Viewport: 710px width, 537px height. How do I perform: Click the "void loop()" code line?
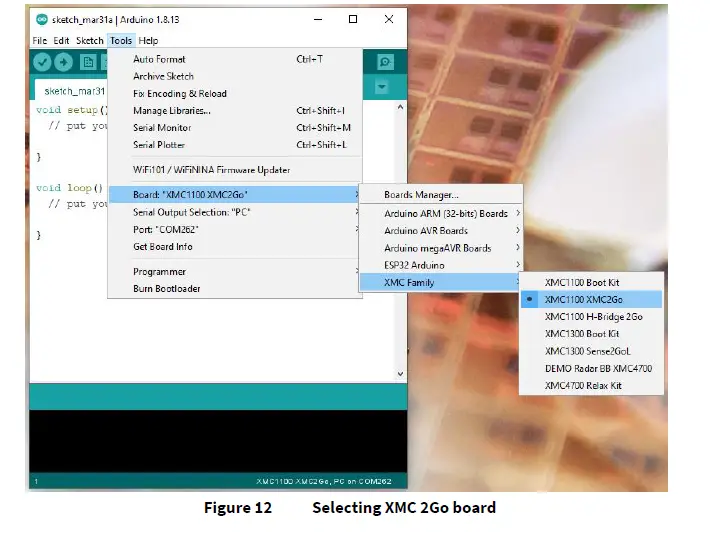click(69, 188)
